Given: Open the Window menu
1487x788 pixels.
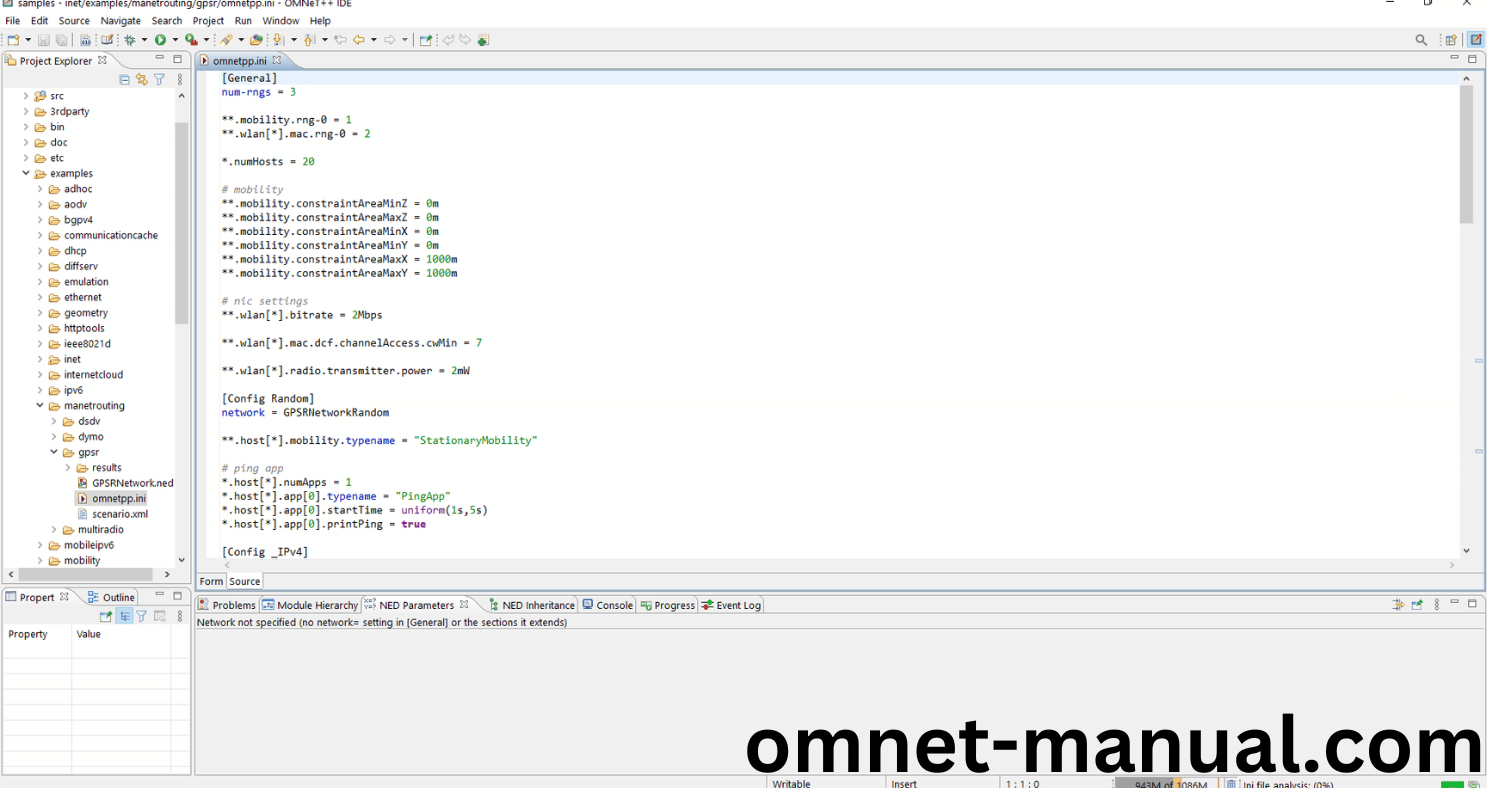Looking at the screenshot, I should 280,20.
